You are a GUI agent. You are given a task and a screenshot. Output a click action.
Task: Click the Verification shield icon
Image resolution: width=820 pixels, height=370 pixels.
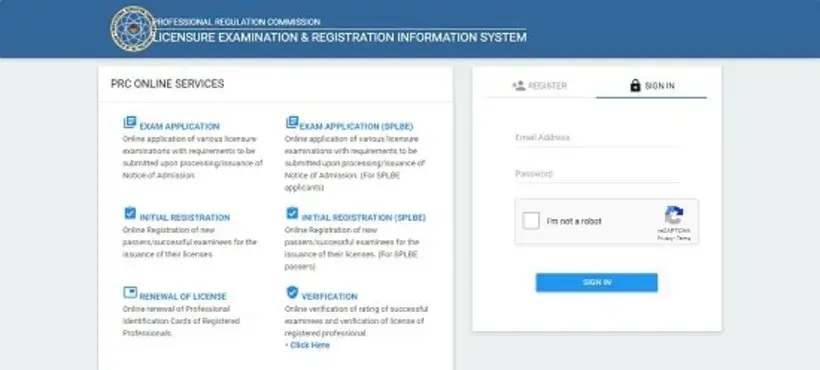click(292, 292)
